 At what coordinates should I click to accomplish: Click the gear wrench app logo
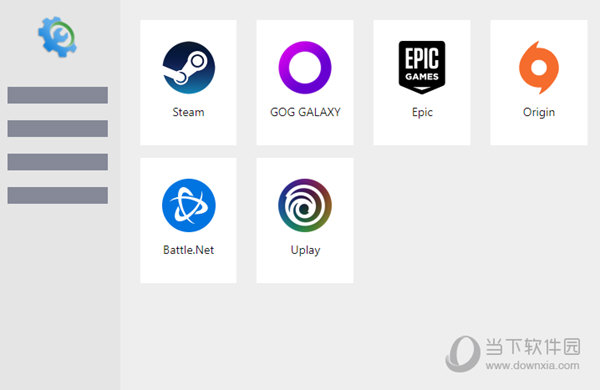click(57, 37)
